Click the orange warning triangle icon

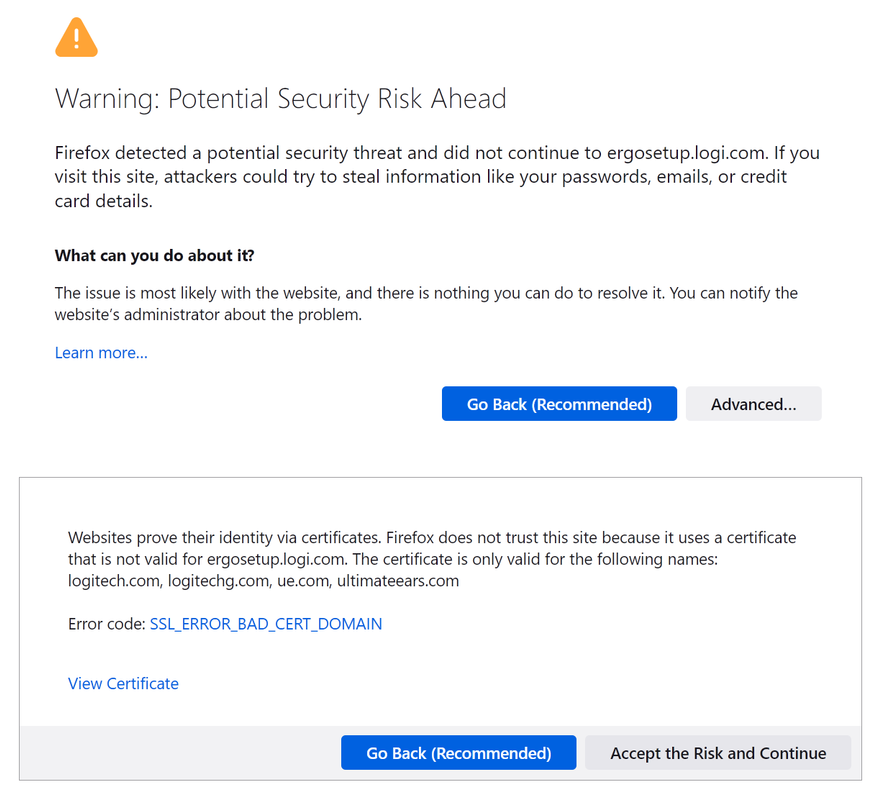[76, 38]
